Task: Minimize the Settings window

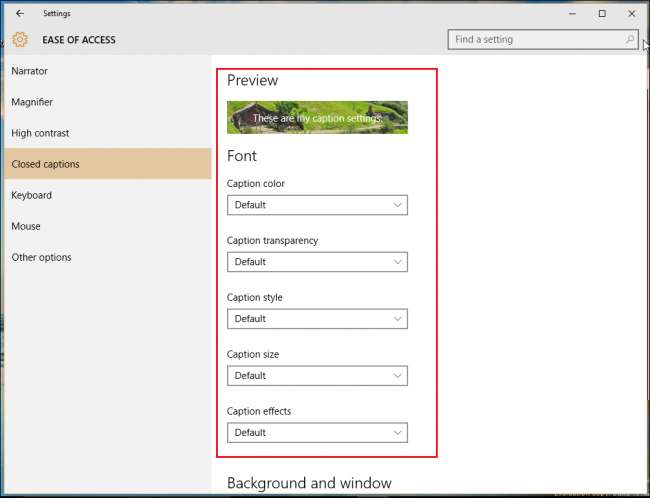Action: point(572,14)
